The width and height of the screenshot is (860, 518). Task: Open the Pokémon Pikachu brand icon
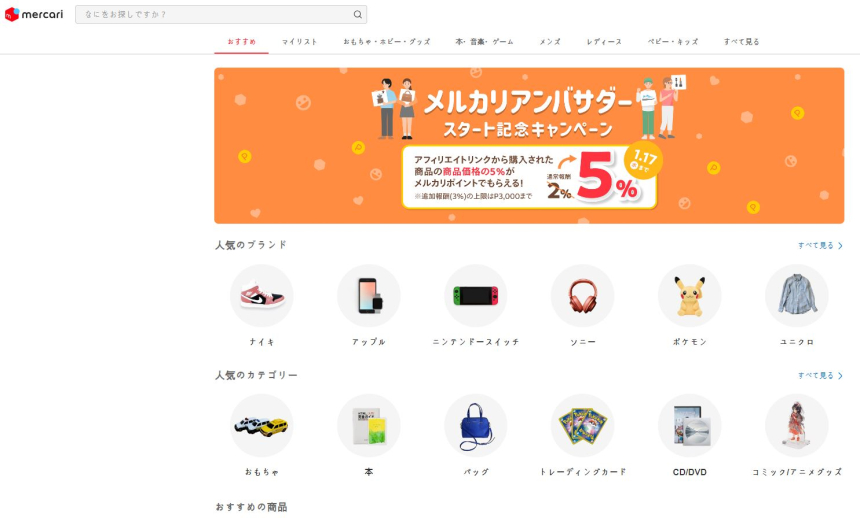(x=689, y=296)
